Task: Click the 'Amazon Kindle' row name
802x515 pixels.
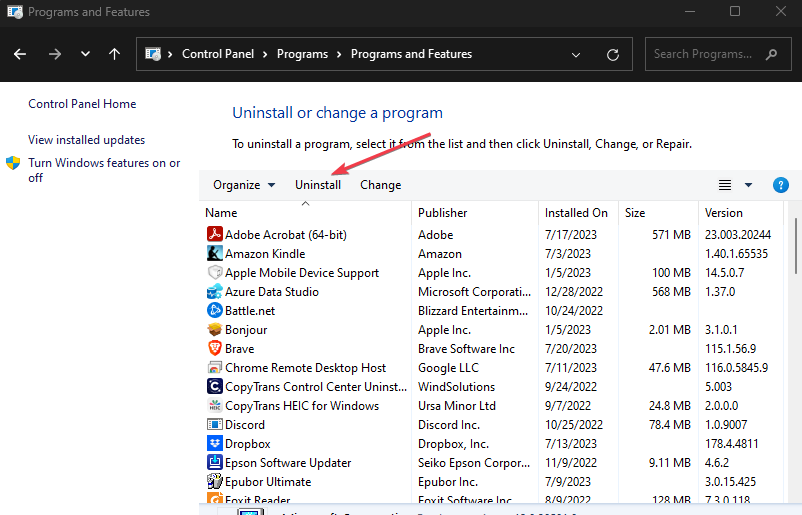Action: pyautogui.click(x=265, y=254)
